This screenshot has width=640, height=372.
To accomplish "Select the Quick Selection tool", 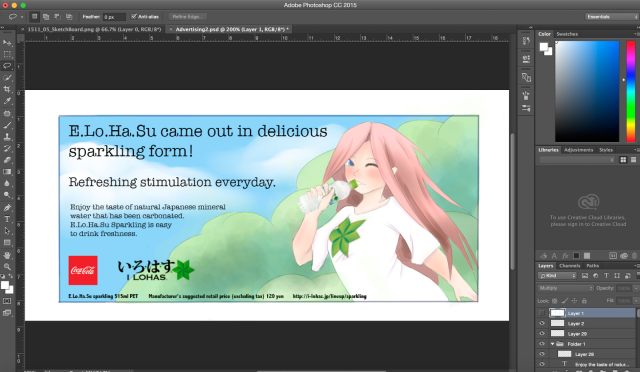I will (x=7, y=78).
